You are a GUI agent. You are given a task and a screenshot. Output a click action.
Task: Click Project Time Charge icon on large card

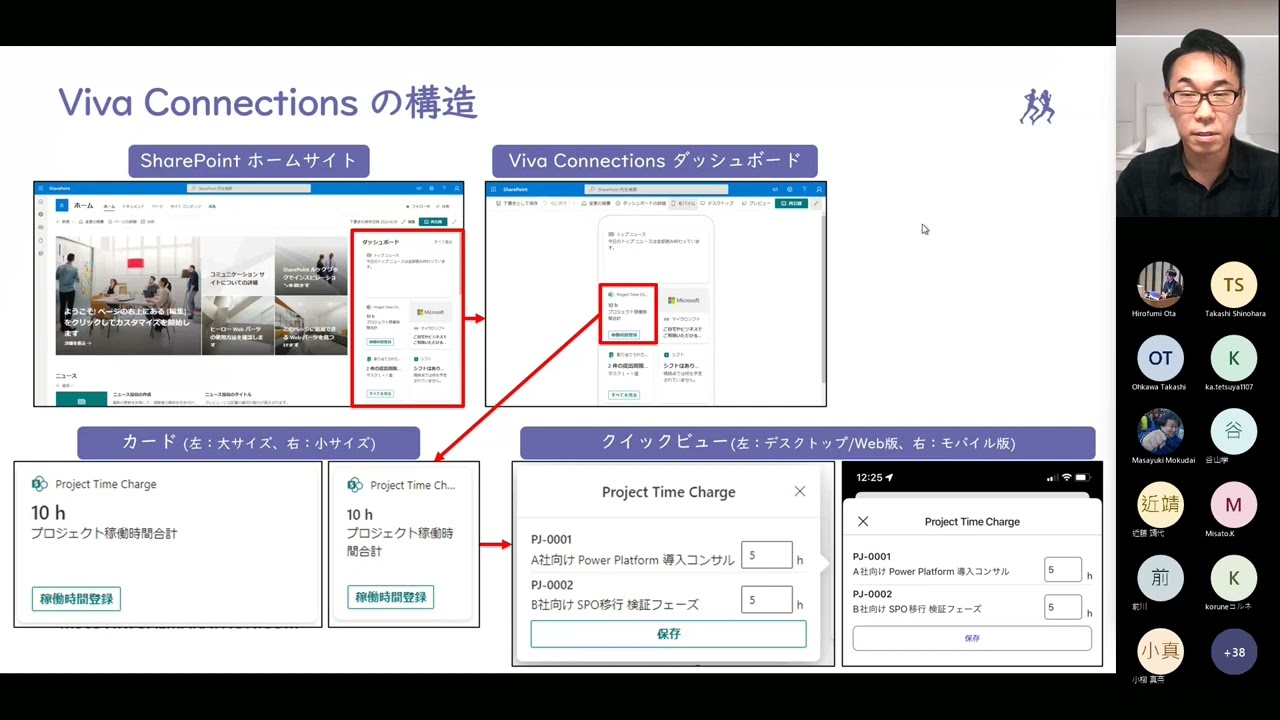(40, 484)
